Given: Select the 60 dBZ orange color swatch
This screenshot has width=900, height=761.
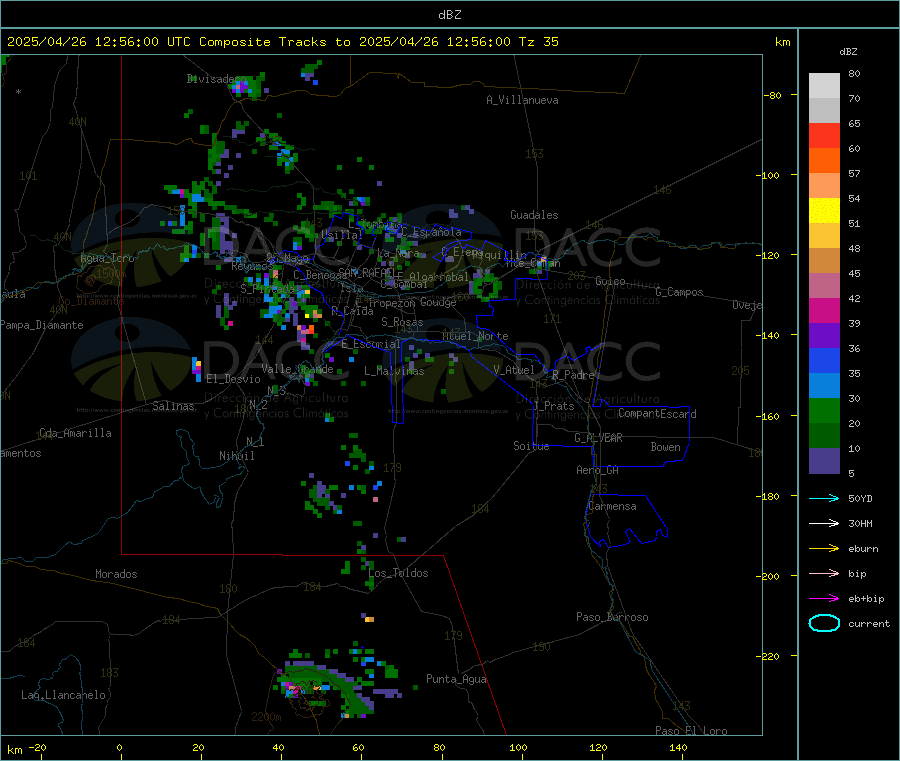Looking at the screenshot, I should click(824, 161).
